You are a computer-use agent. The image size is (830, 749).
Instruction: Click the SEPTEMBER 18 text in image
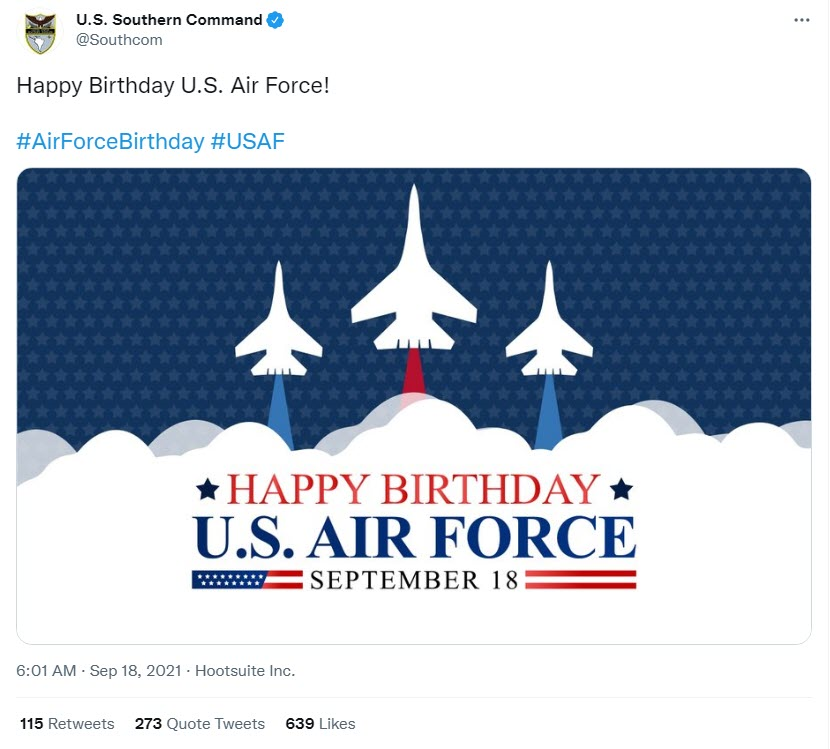pos(414,580)
